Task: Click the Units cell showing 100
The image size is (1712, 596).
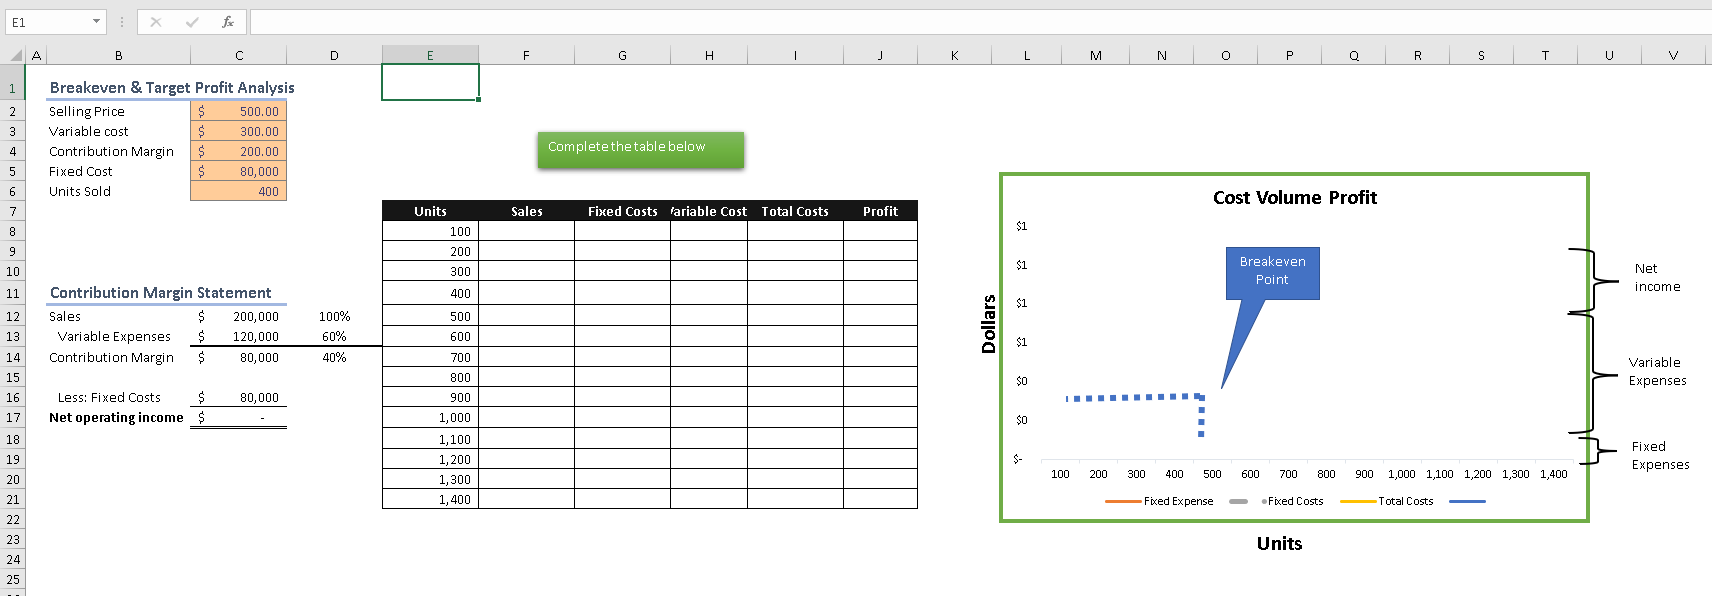Action: 430,231
